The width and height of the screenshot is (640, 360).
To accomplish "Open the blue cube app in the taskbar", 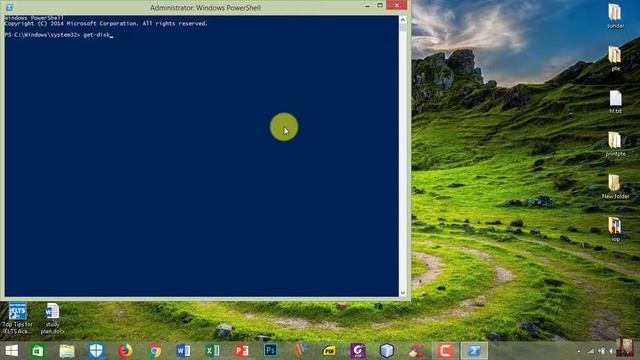I will click(x=387, y=351).
